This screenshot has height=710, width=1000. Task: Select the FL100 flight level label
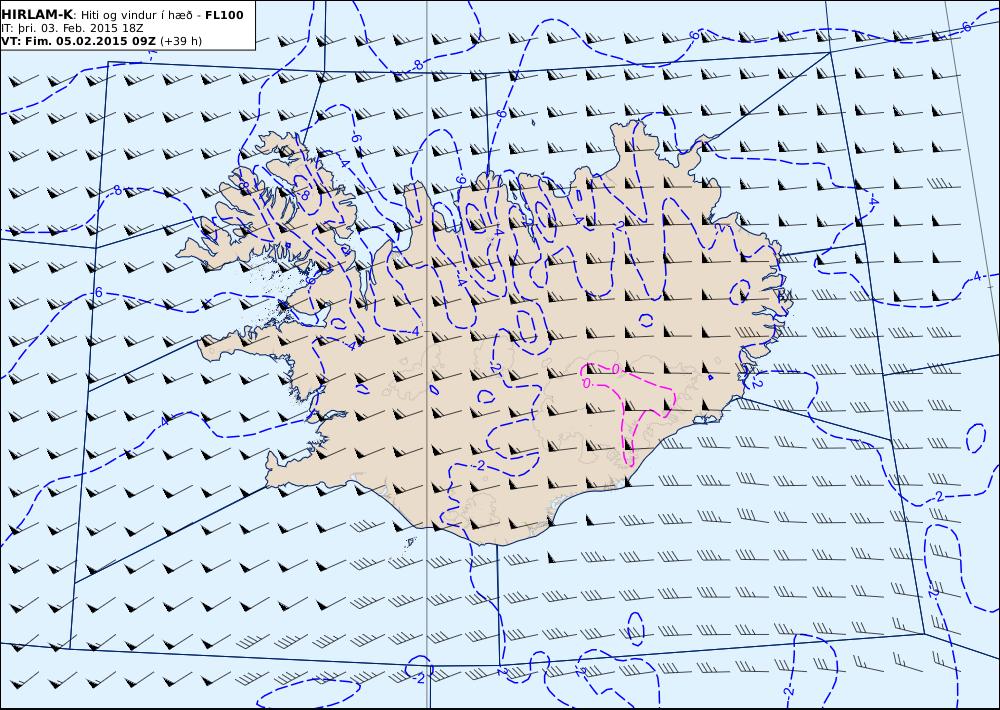click(224, 15)
